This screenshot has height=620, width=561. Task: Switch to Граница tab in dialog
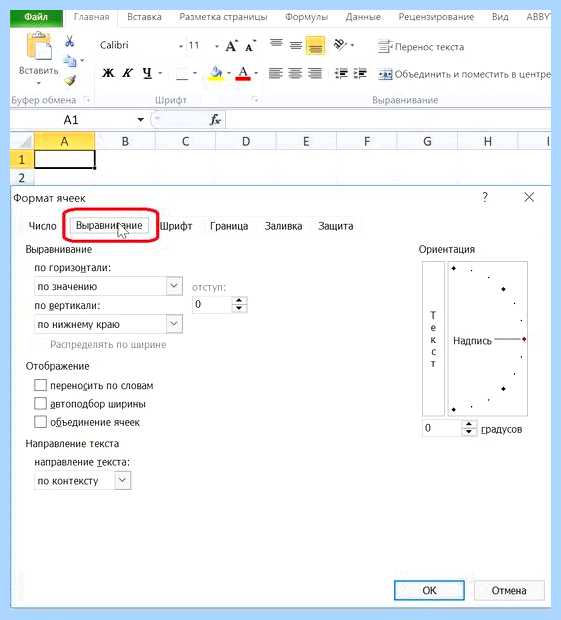[x=229, y=226]
